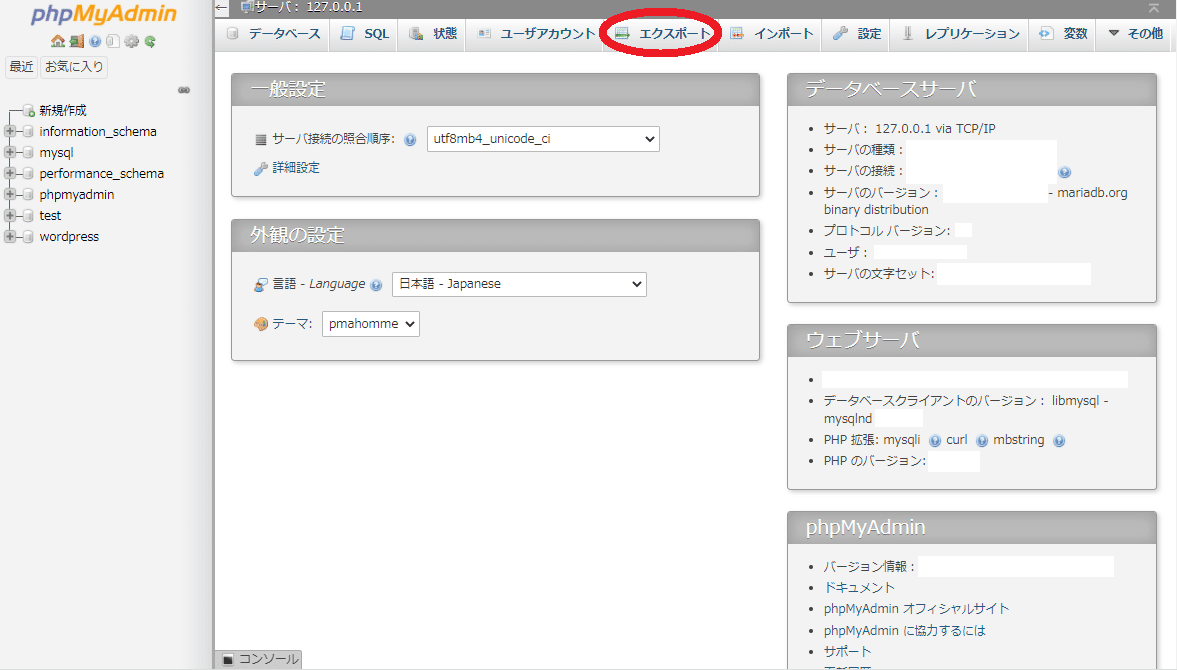1177x670 pixels.
Task: Click help icon beside サーバの接続
Action: [1064, 173]
